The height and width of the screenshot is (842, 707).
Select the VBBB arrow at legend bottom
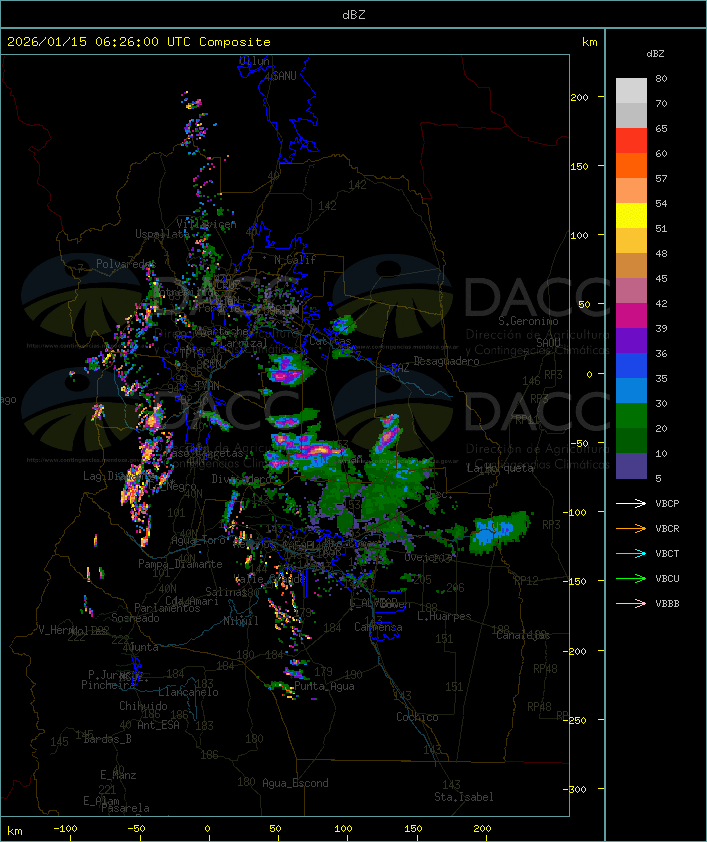coord(632,603)
